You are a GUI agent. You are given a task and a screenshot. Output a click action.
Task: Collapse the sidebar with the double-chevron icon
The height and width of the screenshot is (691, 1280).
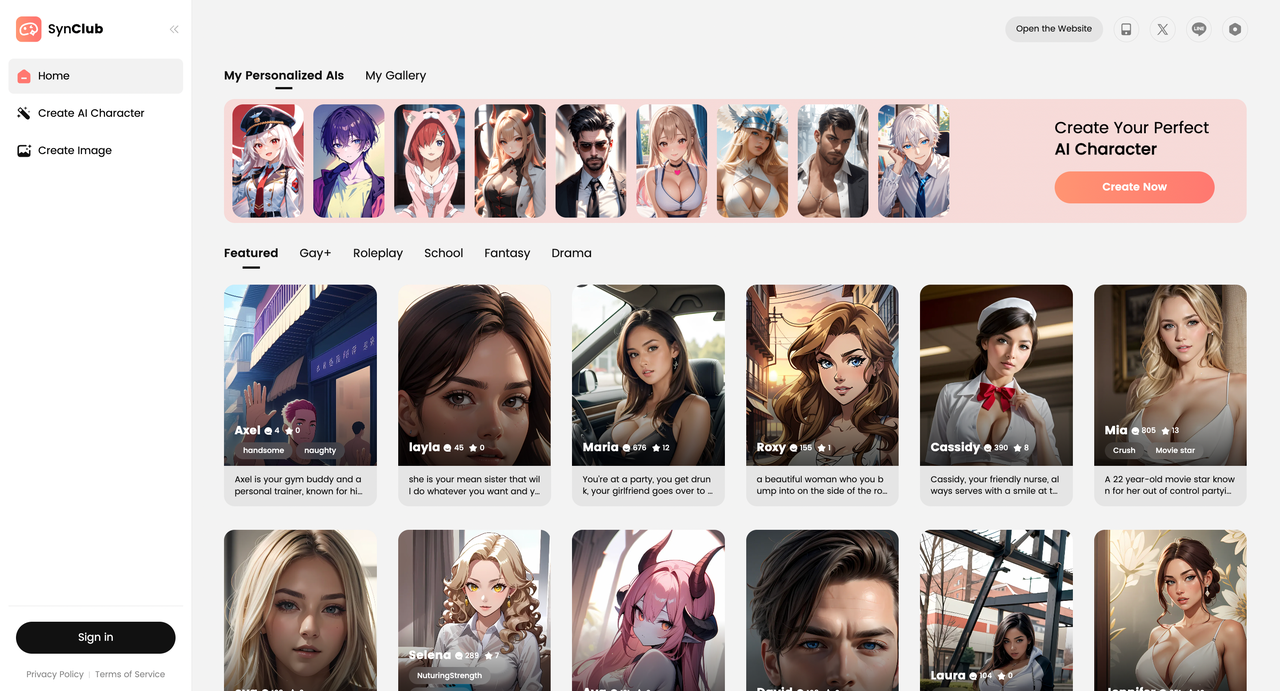pyautogui.click(x=174, y=29)
